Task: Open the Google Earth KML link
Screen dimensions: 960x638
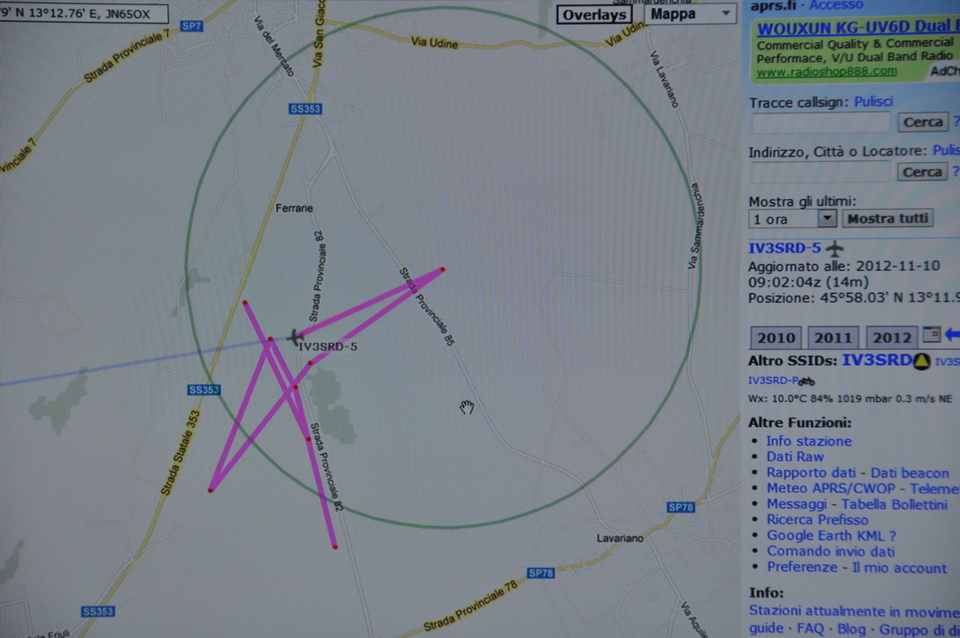Action: click(831, 536)
